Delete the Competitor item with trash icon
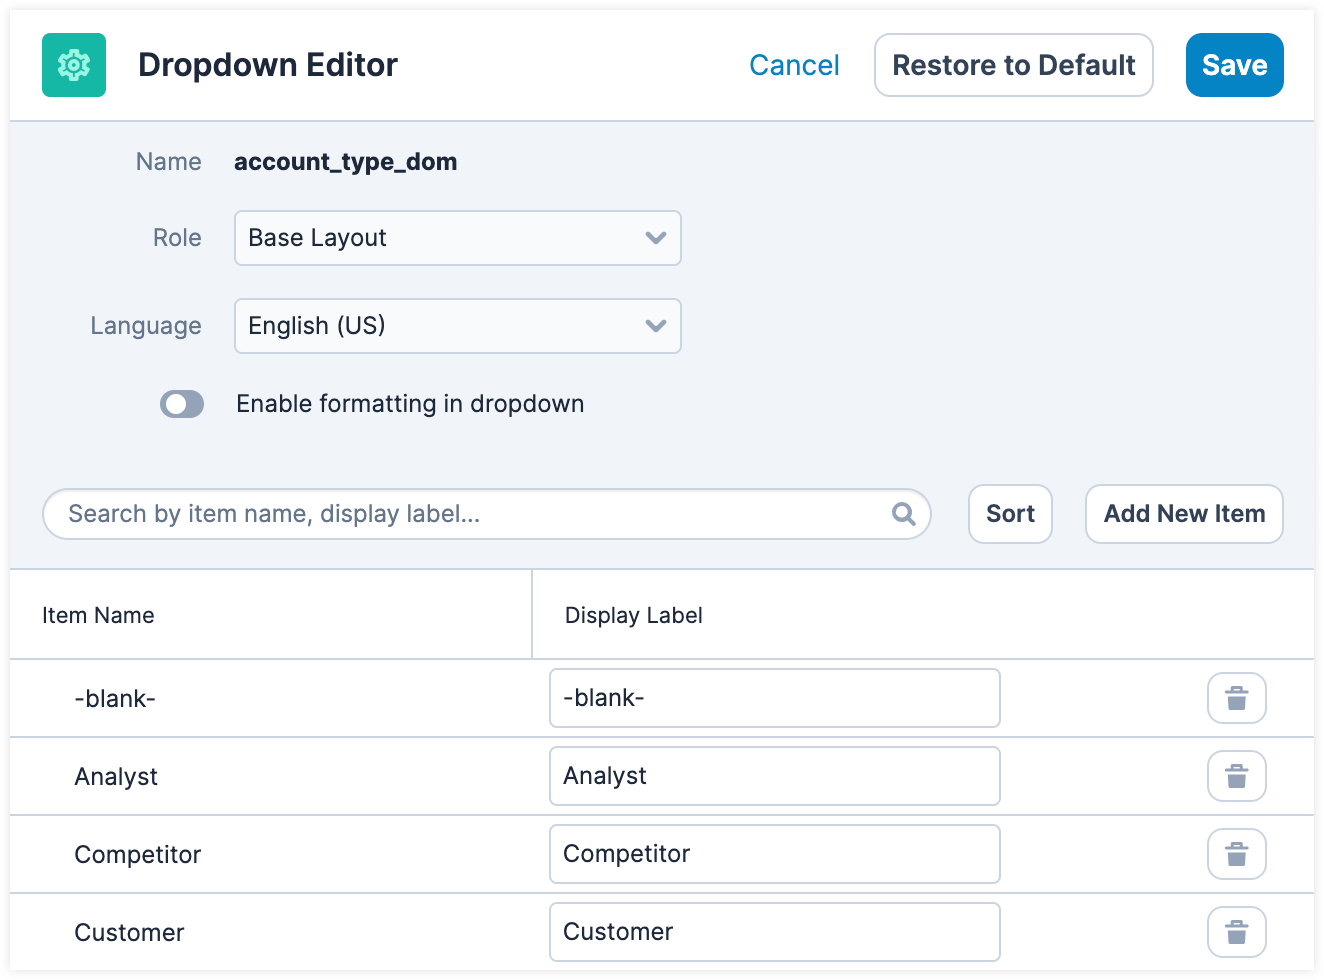This screenshot has height=980, width=1324. (x=1237, y=854)
